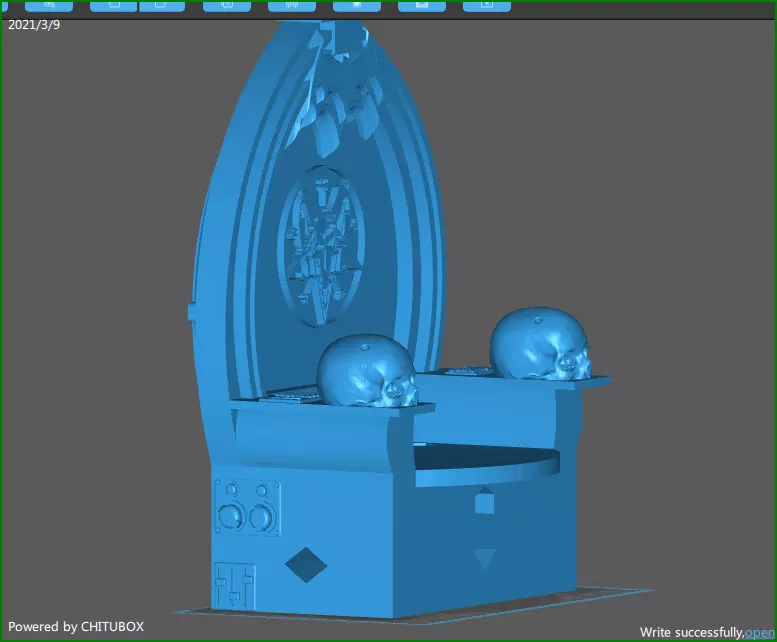
Task: Click the "open" link after Write successfully
Action: (759, 633)
